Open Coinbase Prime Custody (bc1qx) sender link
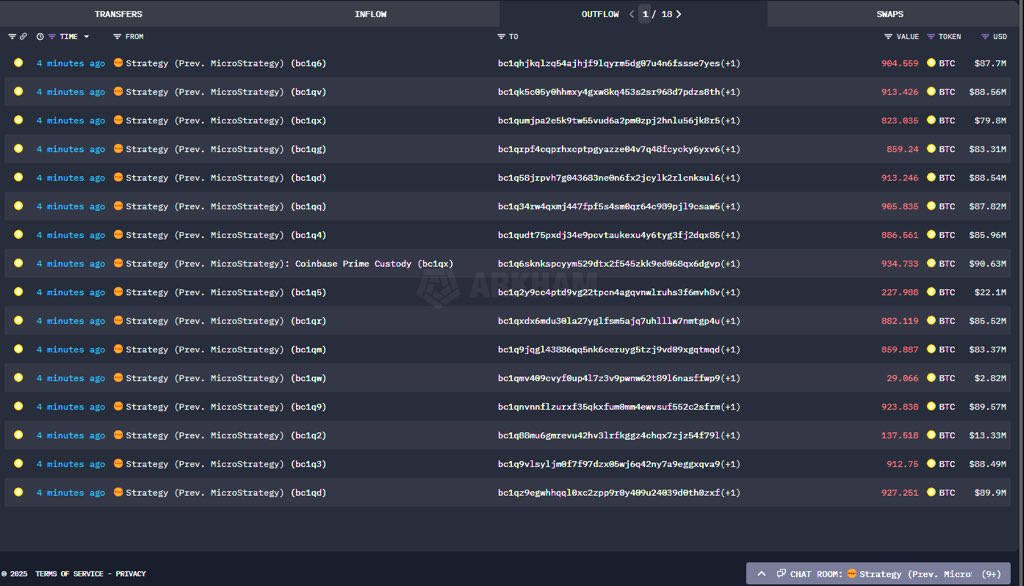The height and width of the screenshot is (586, 1024). pyautogui.click(x=289, y=264)
